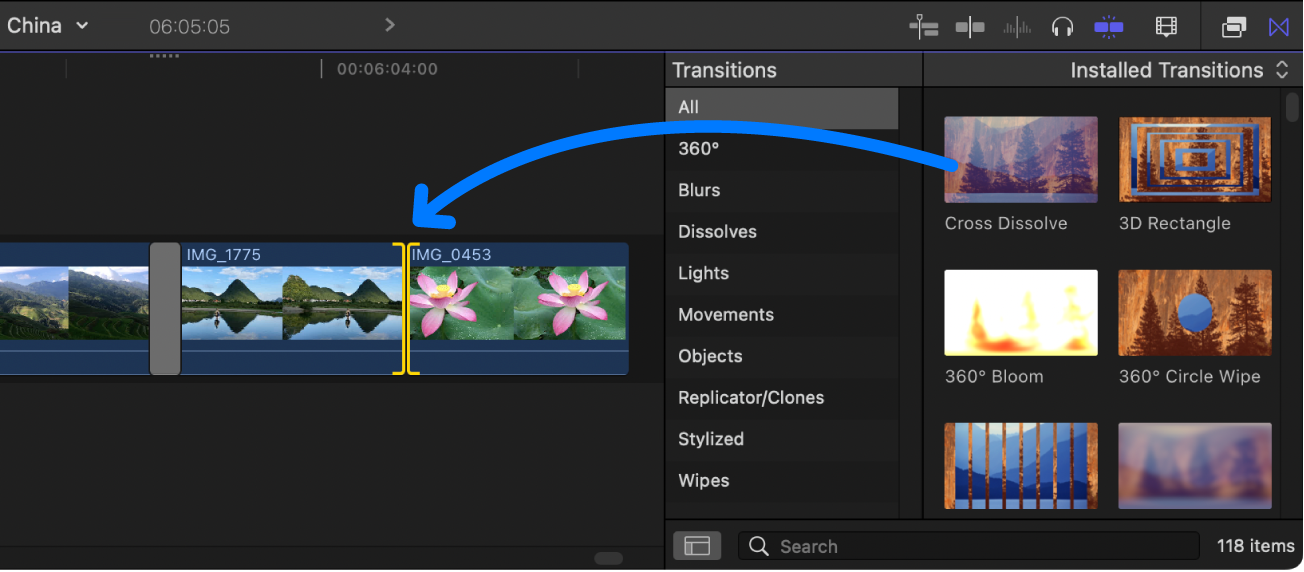Show the Effects browser icon

(1234, 27)
